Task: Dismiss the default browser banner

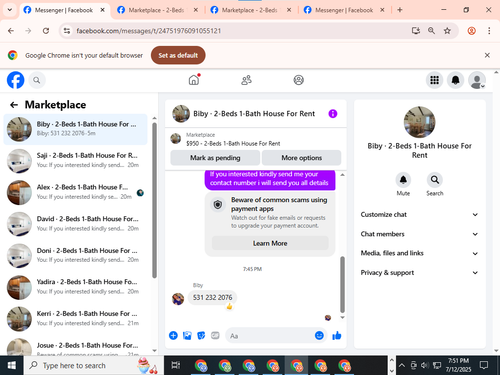Action: pos(487,55)
